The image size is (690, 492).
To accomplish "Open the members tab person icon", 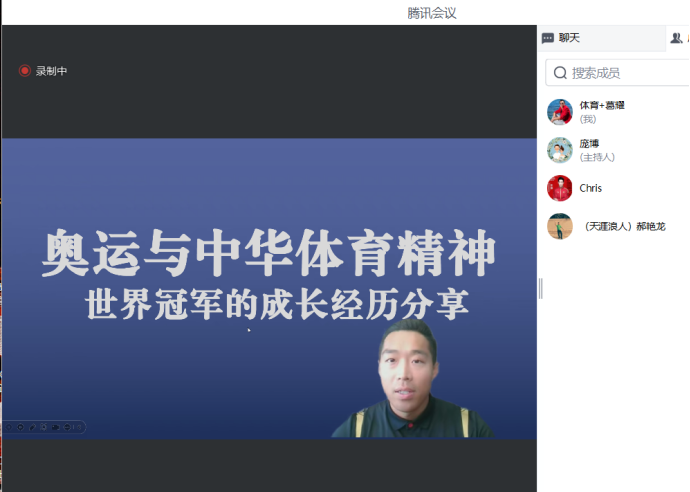I will 676,38.
